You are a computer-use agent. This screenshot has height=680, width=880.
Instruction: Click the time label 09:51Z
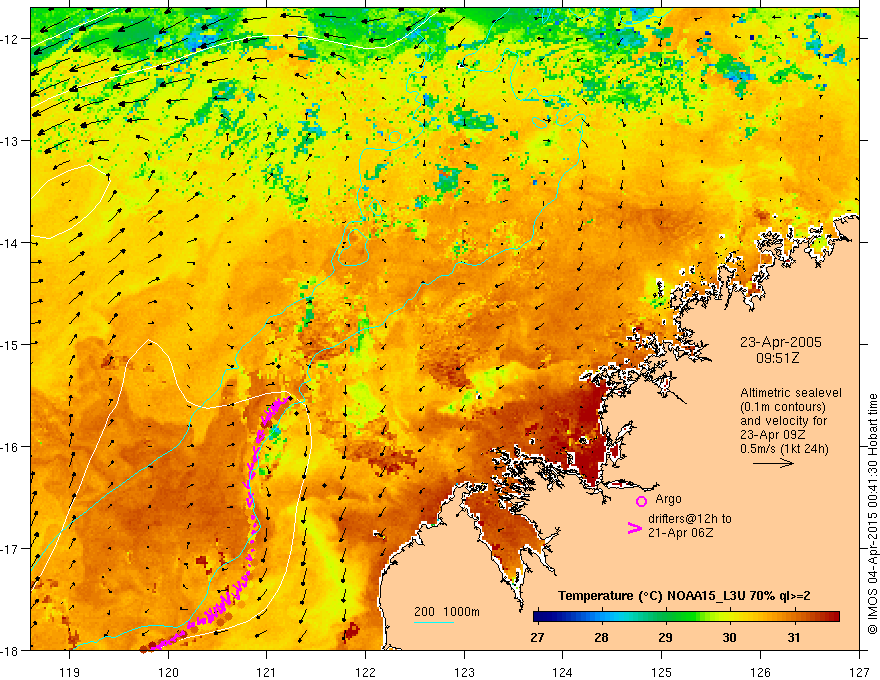pos(777,358)
